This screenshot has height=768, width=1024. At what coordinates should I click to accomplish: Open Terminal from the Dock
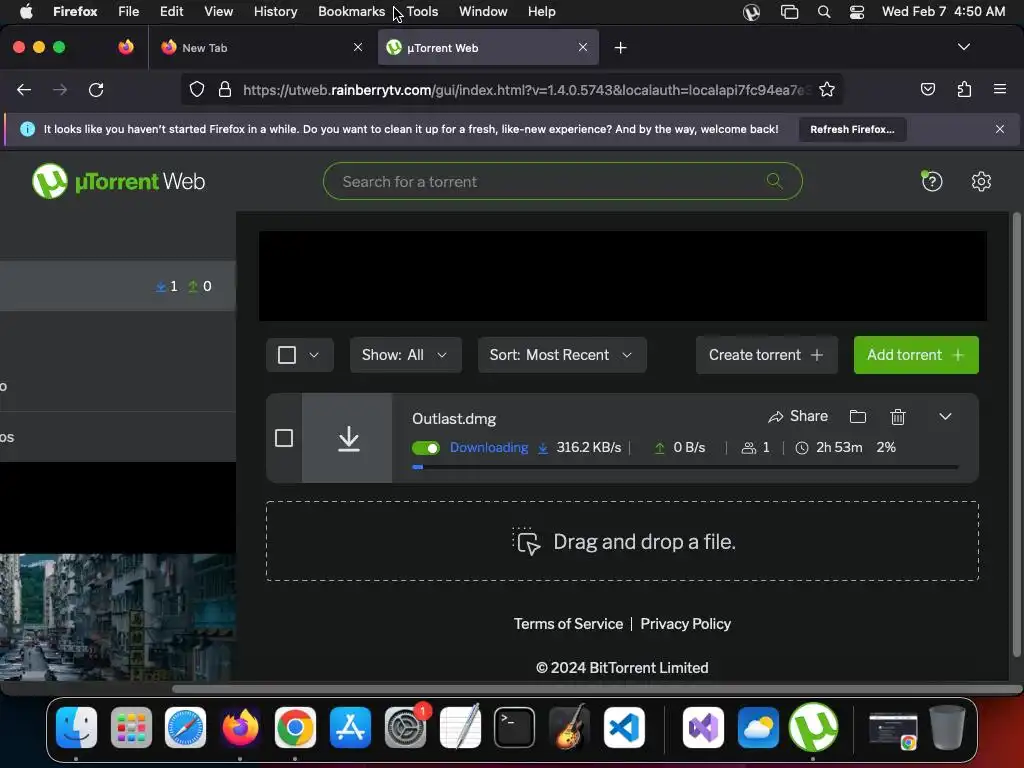coord(515,727)
